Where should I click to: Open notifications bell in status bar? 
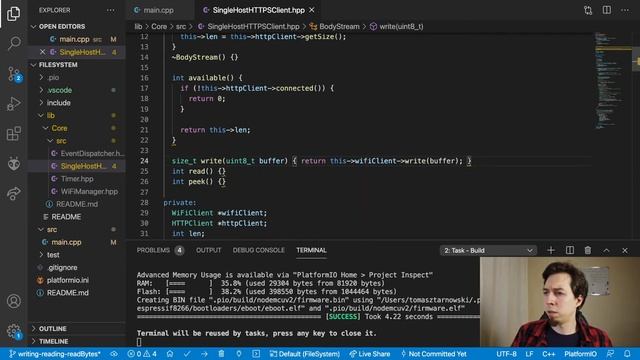[x=627, y=354]
